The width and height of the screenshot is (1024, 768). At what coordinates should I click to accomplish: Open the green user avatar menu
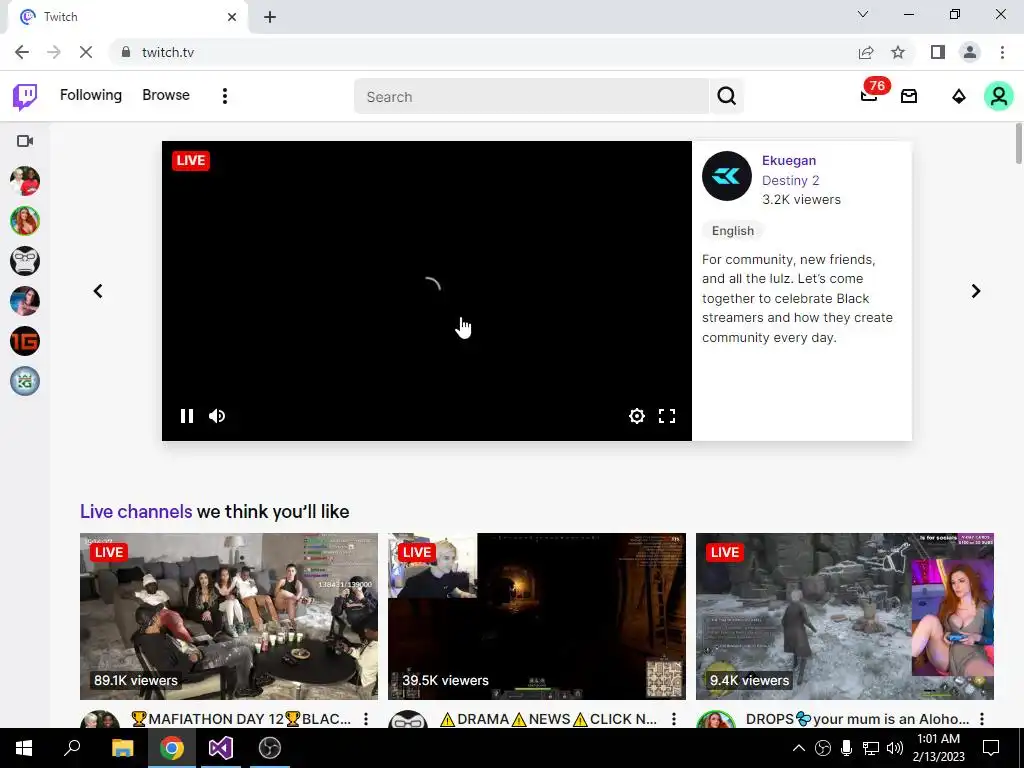tap(999, 96)
